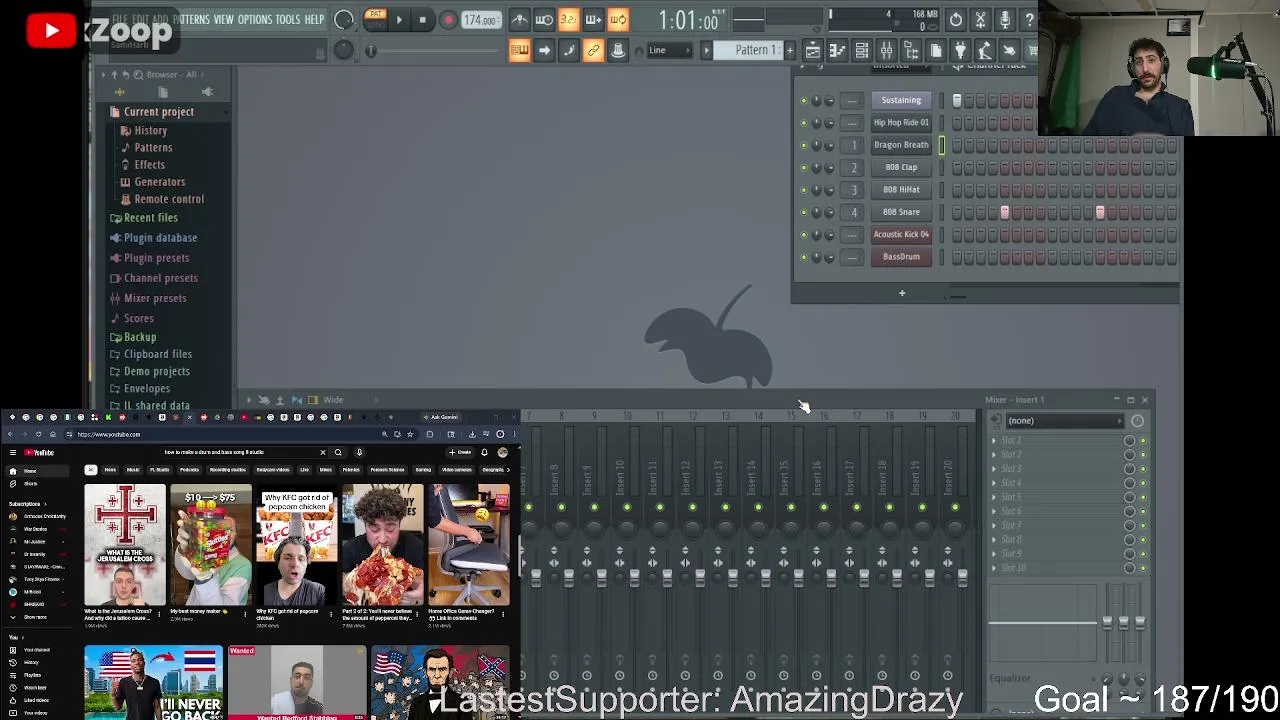Open the Jerusalem Cross video thumbnail

[125, 544]
